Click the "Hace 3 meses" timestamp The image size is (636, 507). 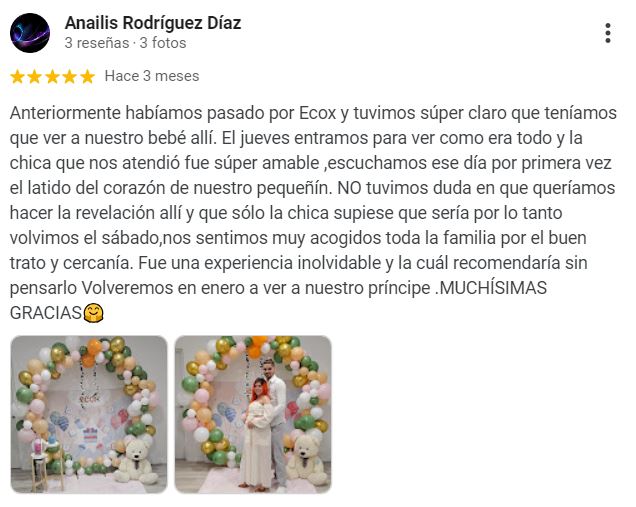[x=152, y=76]
